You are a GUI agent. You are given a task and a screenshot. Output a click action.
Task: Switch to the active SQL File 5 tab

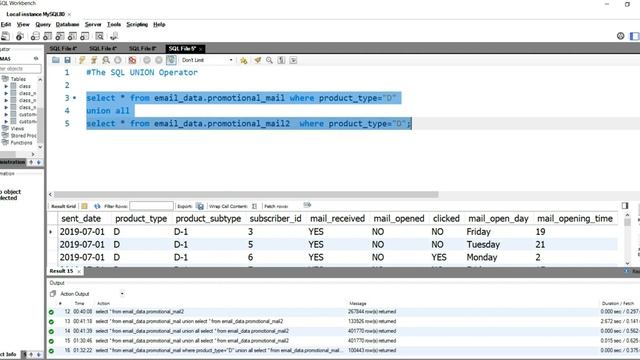click(182, 49)
